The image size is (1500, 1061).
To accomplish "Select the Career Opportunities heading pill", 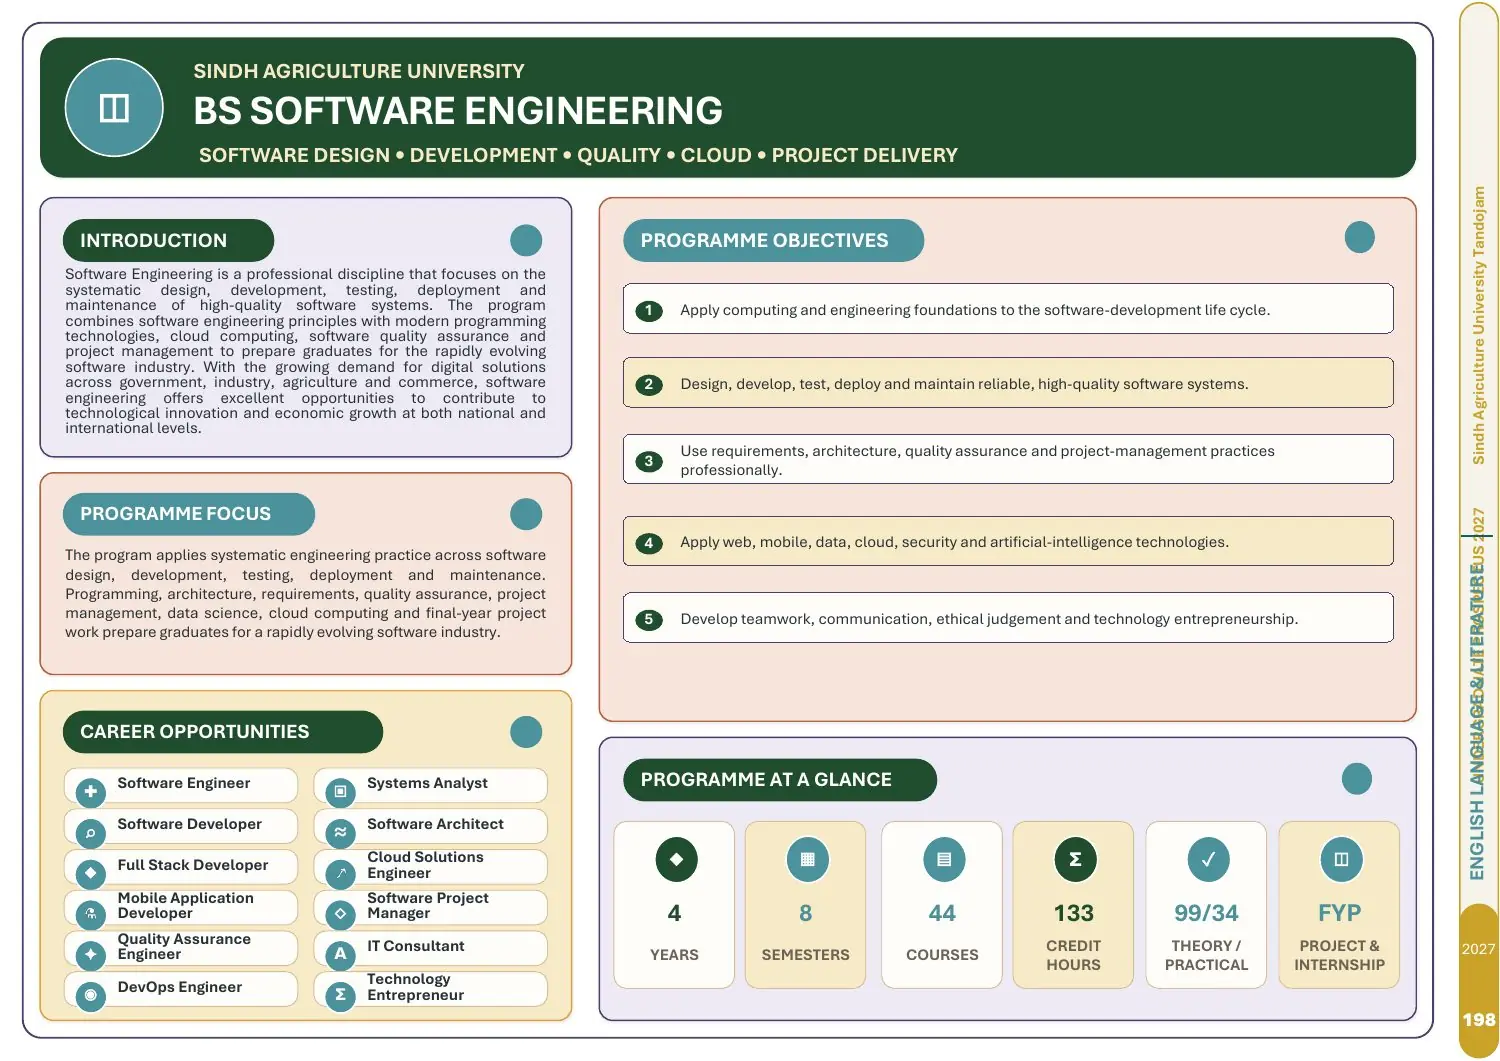I will pos(222,732).
